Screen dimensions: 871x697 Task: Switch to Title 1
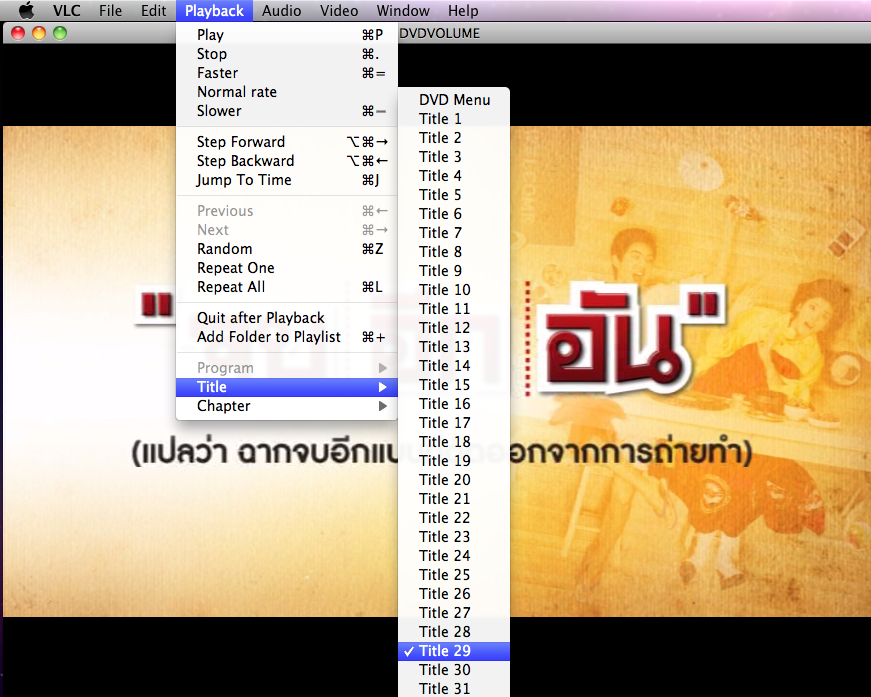pos(454,119)
